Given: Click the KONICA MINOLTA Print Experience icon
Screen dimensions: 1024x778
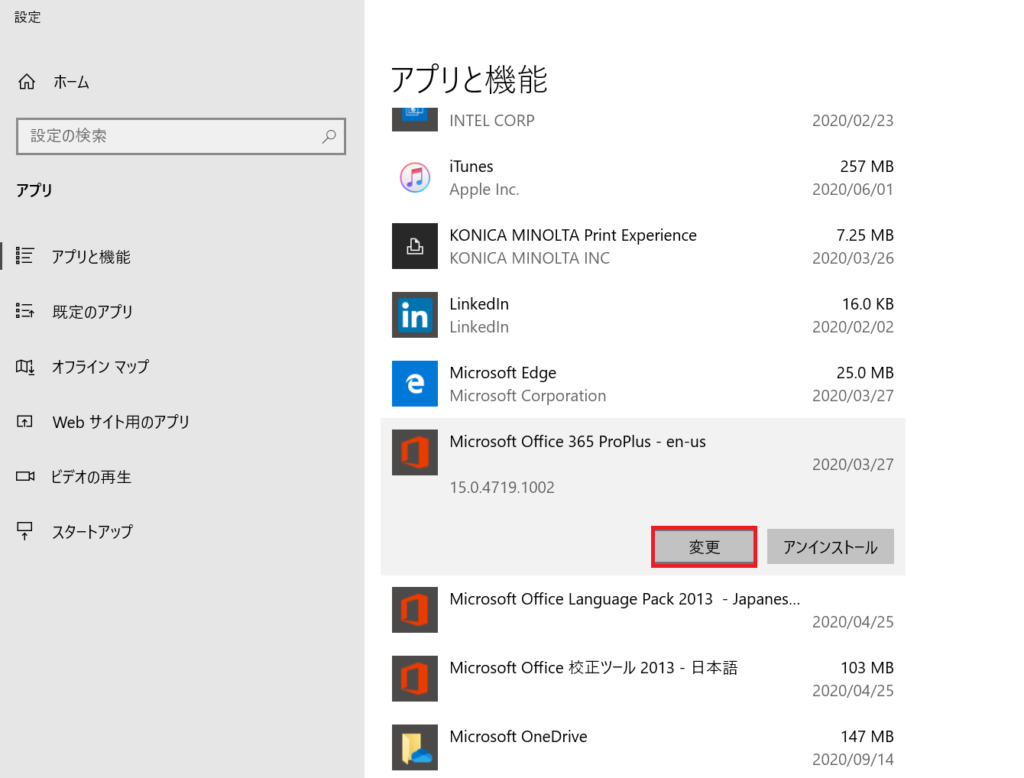Looking at the screenshot, I should point(415,246).
